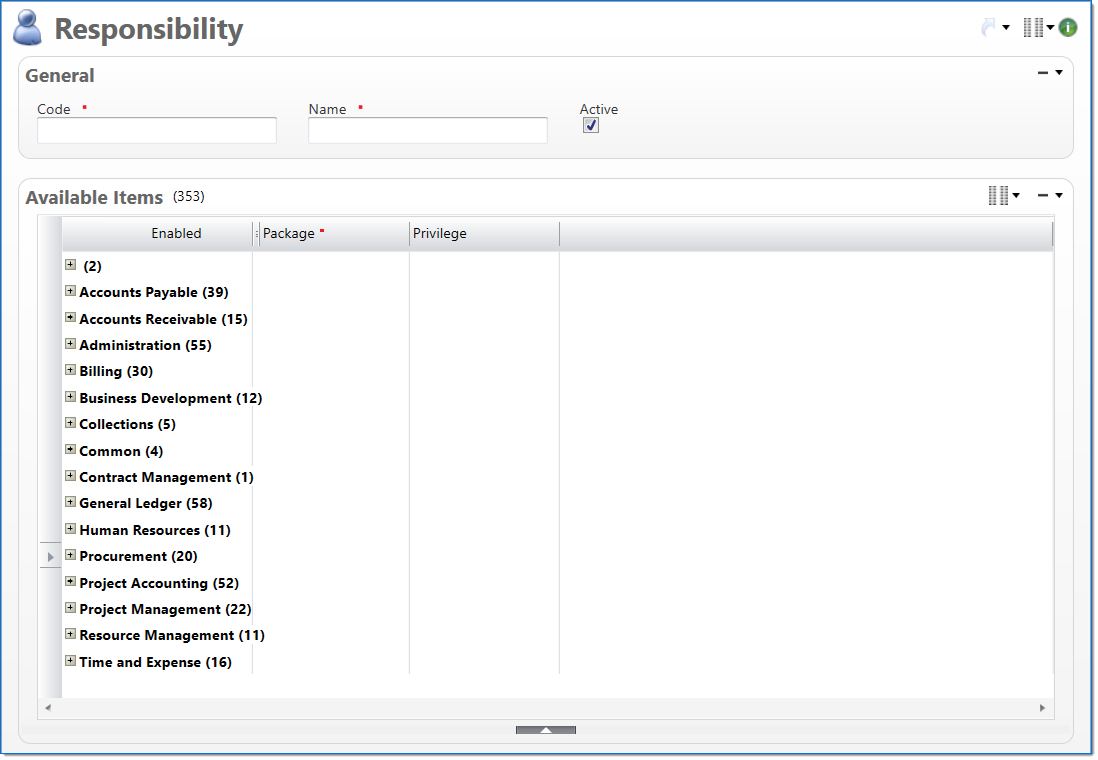The height and width of the screenshot is (760, 1098).
Task: Open the page-level column layout icon
Action: click(1032, 28)
